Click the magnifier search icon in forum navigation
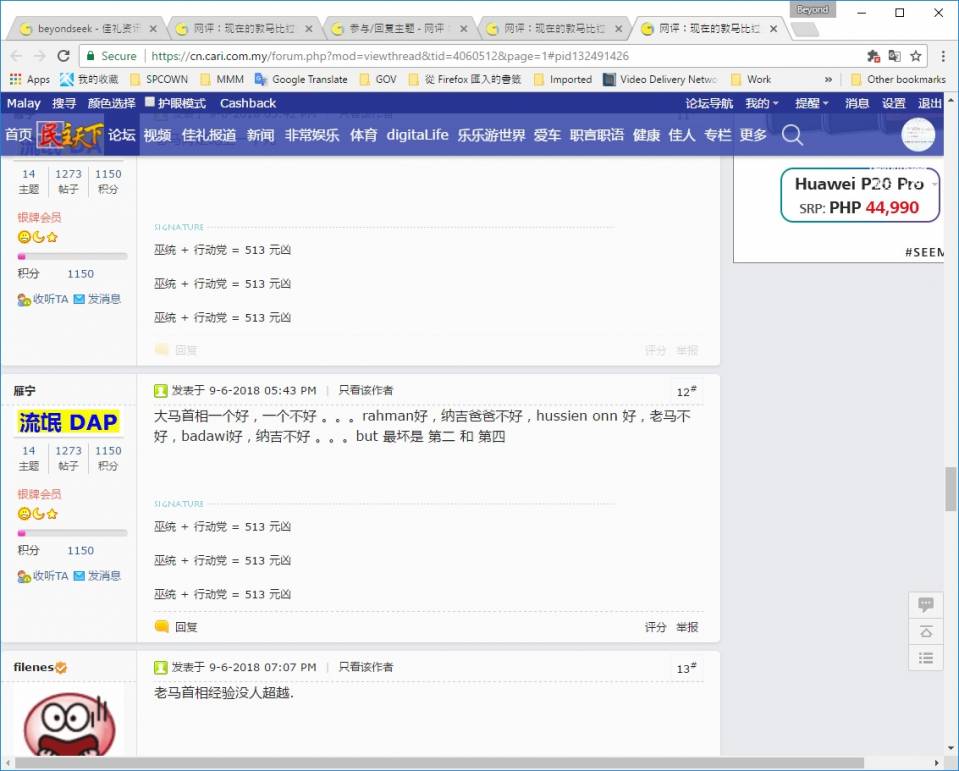This screenshot has width=959, height=771. 792,135
